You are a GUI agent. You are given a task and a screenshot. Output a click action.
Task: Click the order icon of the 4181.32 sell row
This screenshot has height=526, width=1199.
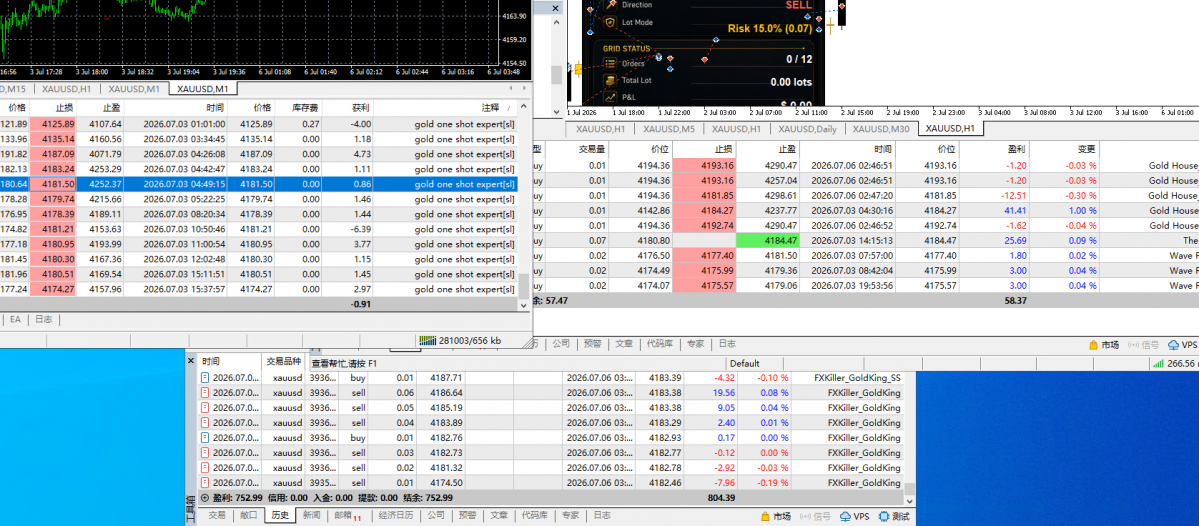[x=204, y=468]
